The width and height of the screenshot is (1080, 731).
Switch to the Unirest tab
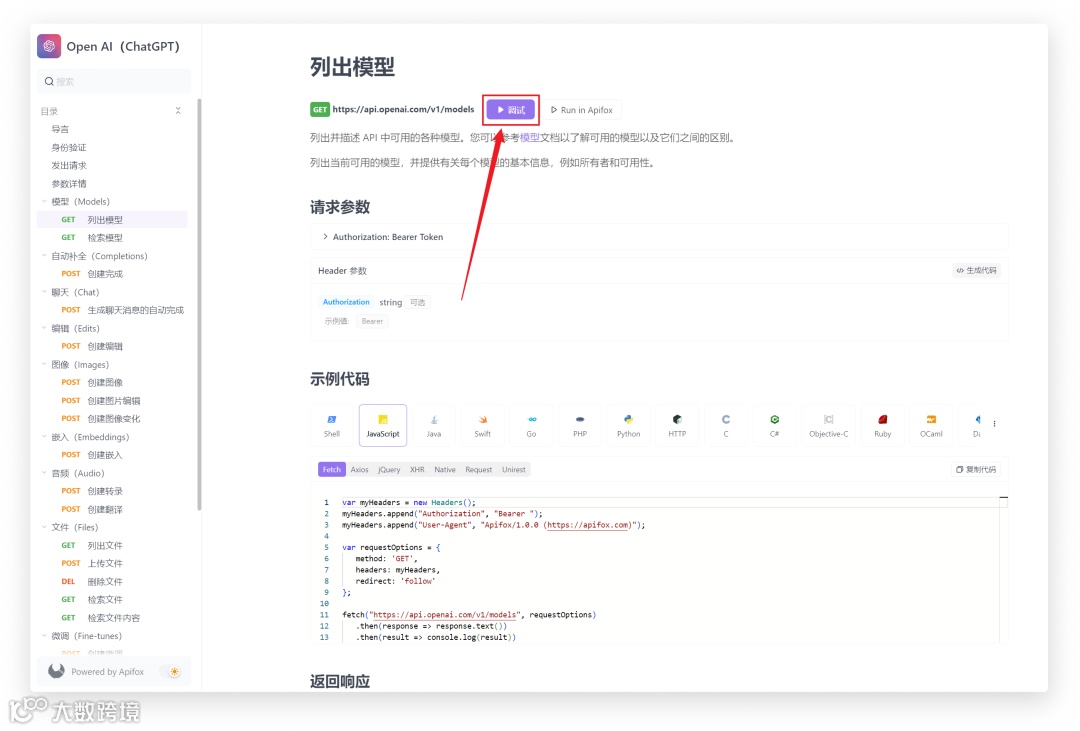tap(514, 469)
